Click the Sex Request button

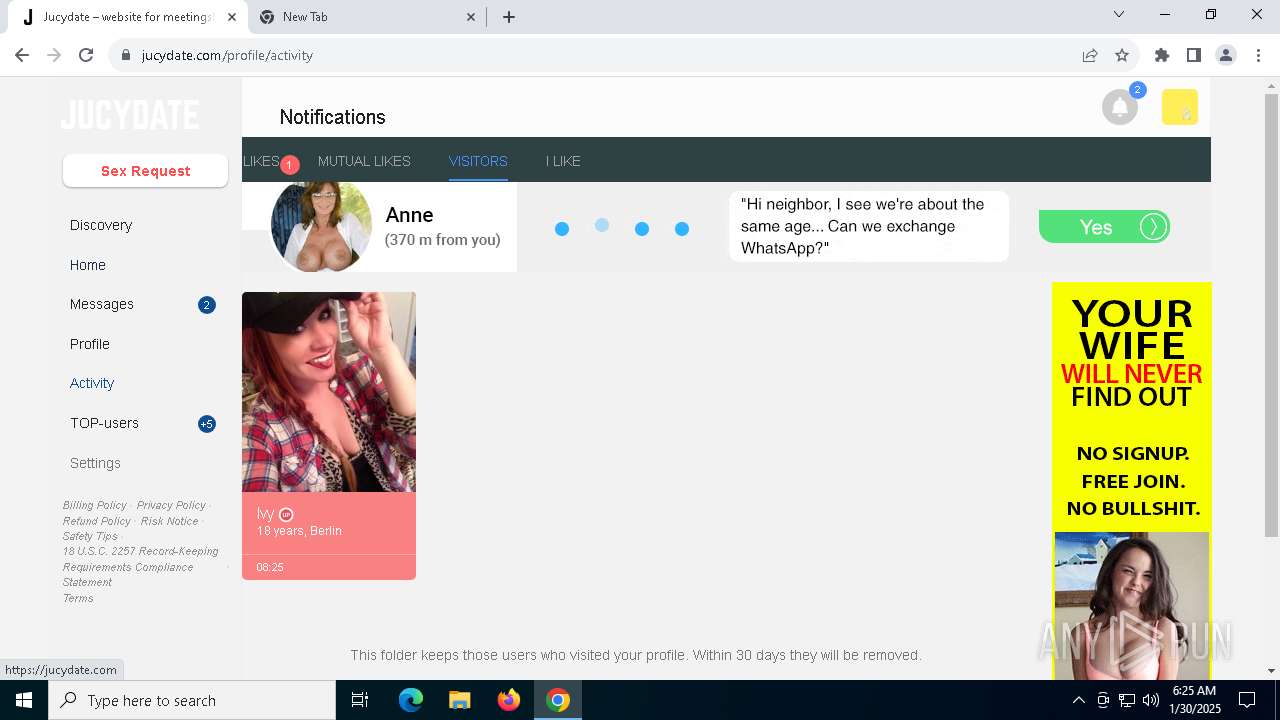(145, 171)
